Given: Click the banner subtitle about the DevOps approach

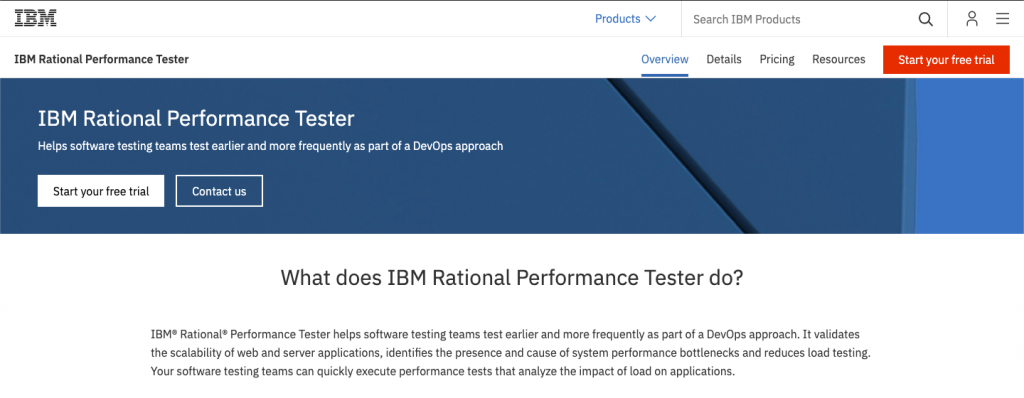Looking at the screenshot, I should pyautogui.click(x=270, y=146).
